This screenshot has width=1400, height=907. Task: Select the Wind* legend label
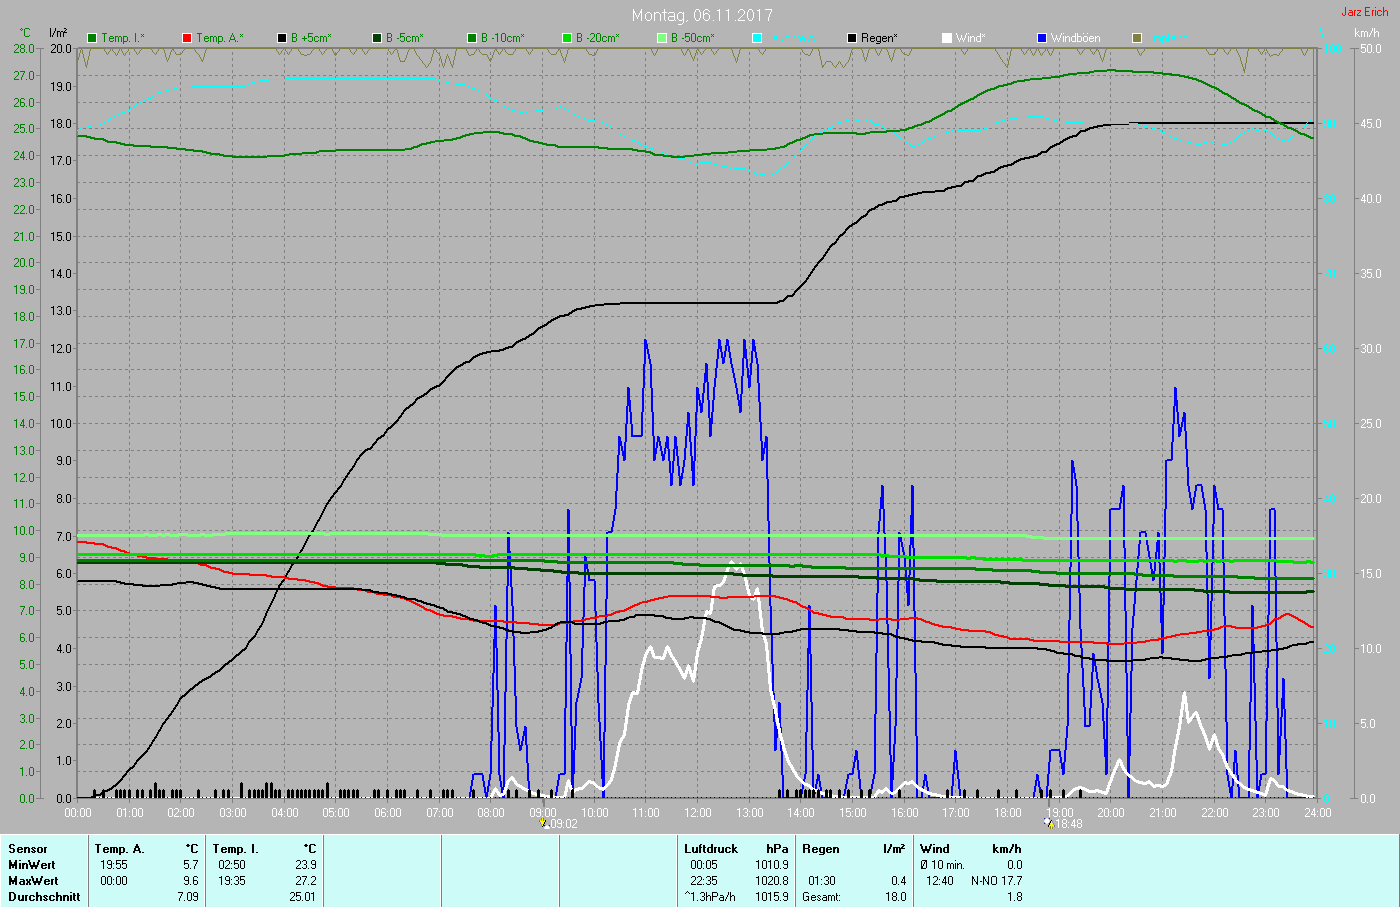tap(971, 38)
